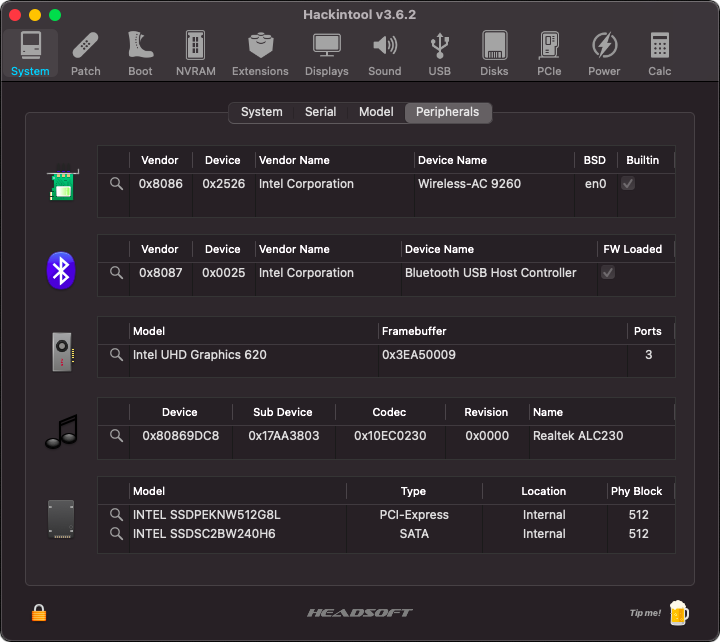This screenshot has height=642, width=720.
Task: Select the 0x10EC0230 codec cell
Action: [390, 436]
